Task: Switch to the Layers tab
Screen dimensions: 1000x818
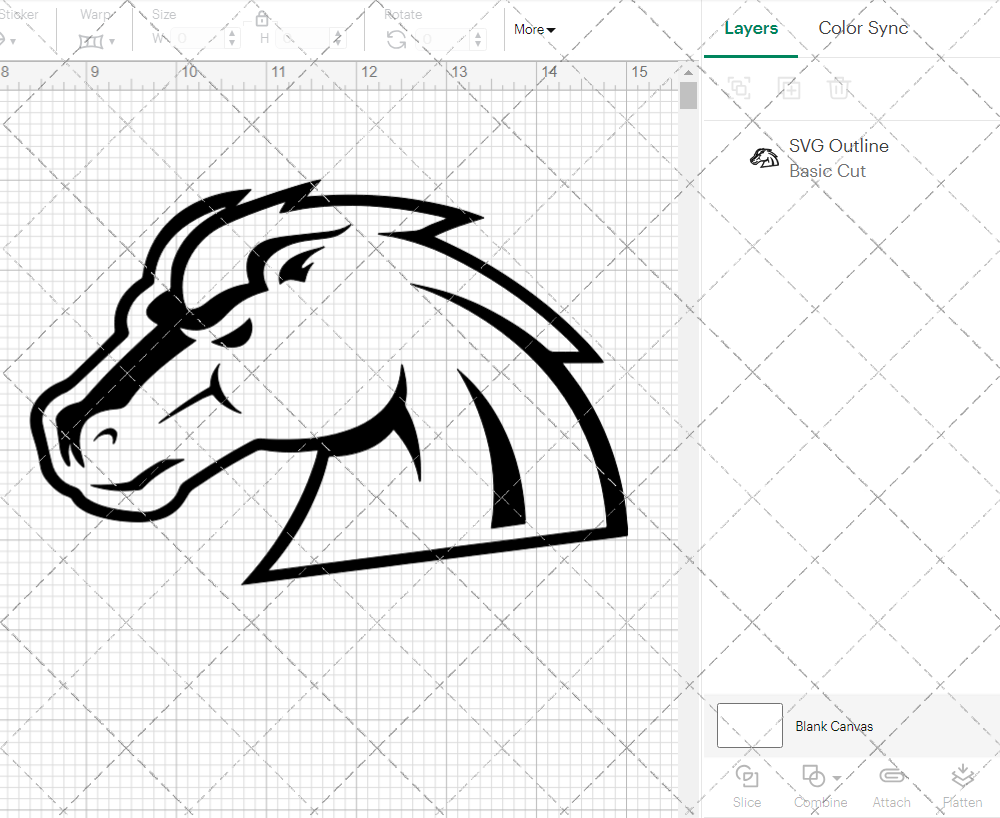Action: coord(751,28)
